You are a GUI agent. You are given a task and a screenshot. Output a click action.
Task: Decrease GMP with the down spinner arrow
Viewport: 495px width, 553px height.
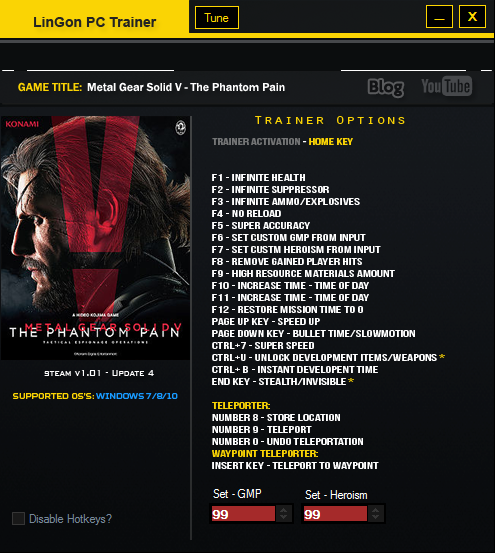click(x=283, y=518)
